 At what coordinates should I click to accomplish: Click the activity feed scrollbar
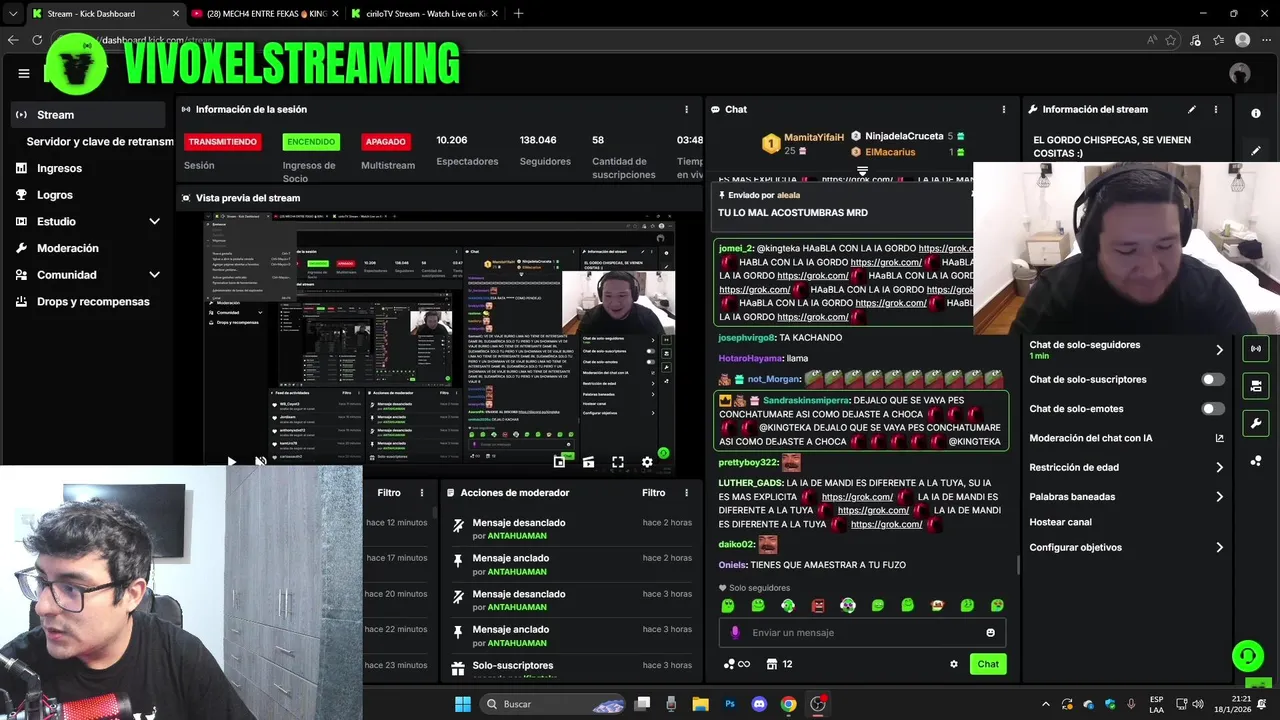(434, 513)
